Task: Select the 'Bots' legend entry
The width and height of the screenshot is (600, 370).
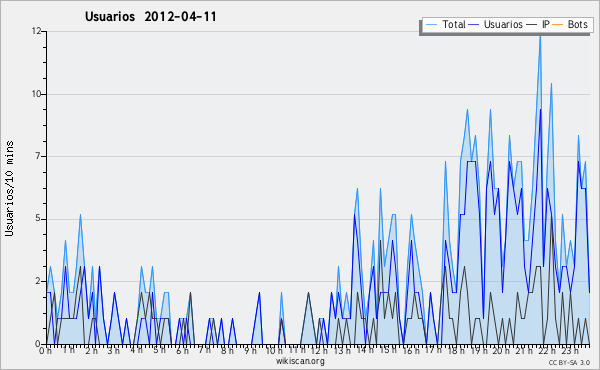Action: pos(577,24)
